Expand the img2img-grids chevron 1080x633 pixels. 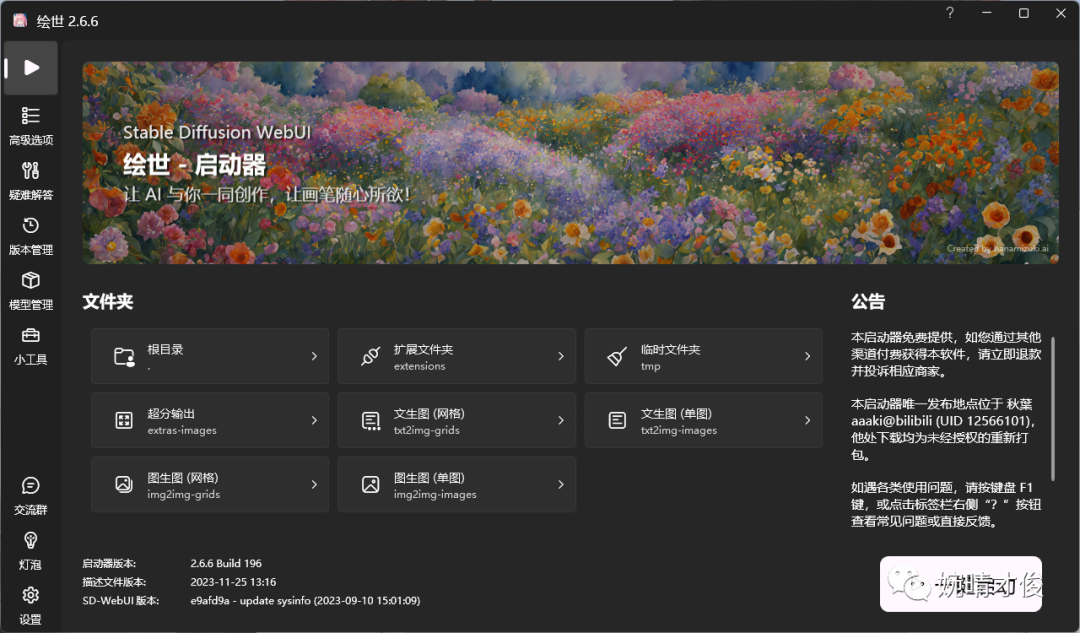coord(314,484)
